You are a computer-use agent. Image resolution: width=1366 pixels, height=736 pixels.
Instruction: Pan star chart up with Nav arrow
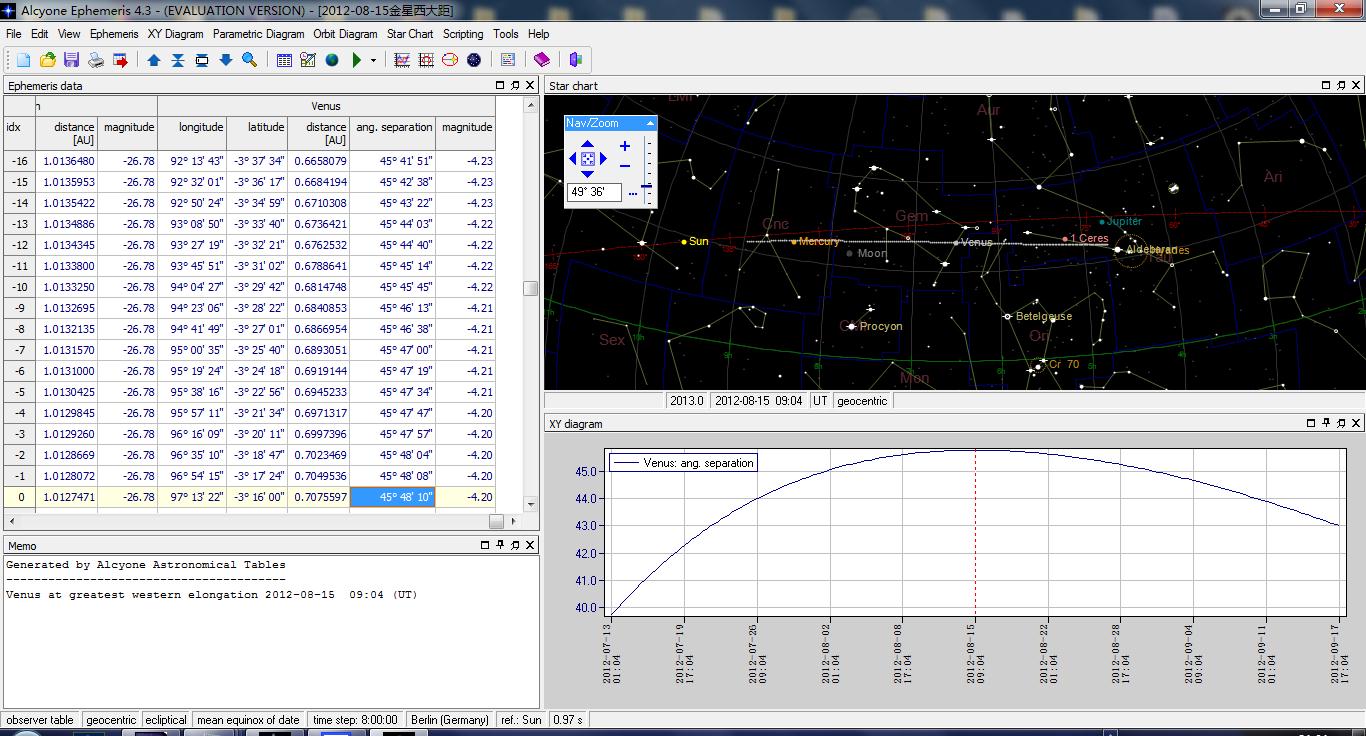[x=588, y=144]
